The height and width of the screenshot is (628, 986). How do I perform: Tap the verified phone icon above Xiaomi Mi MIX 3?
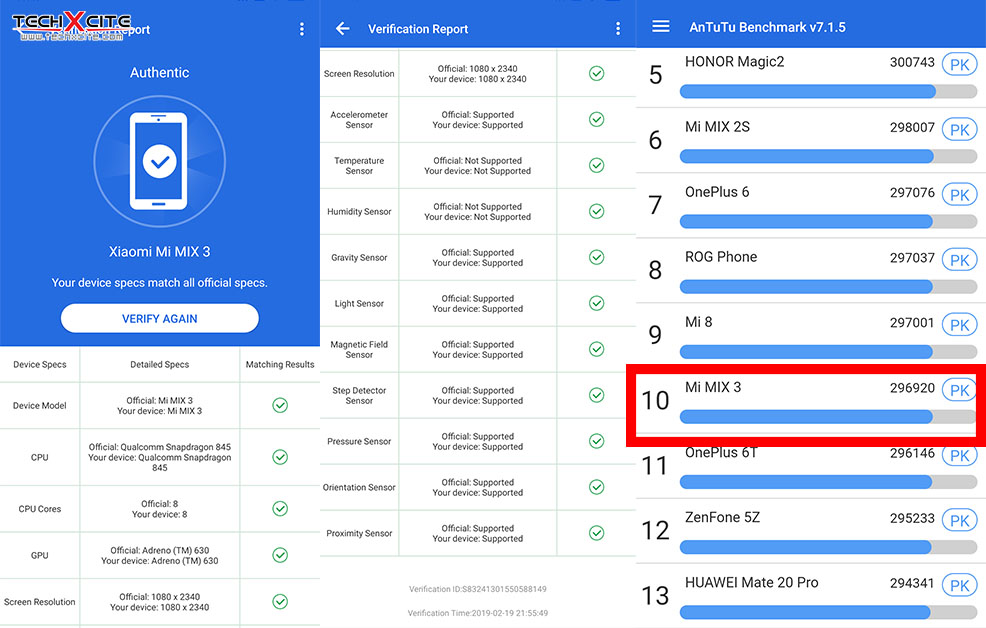click(x=159, y=161)
